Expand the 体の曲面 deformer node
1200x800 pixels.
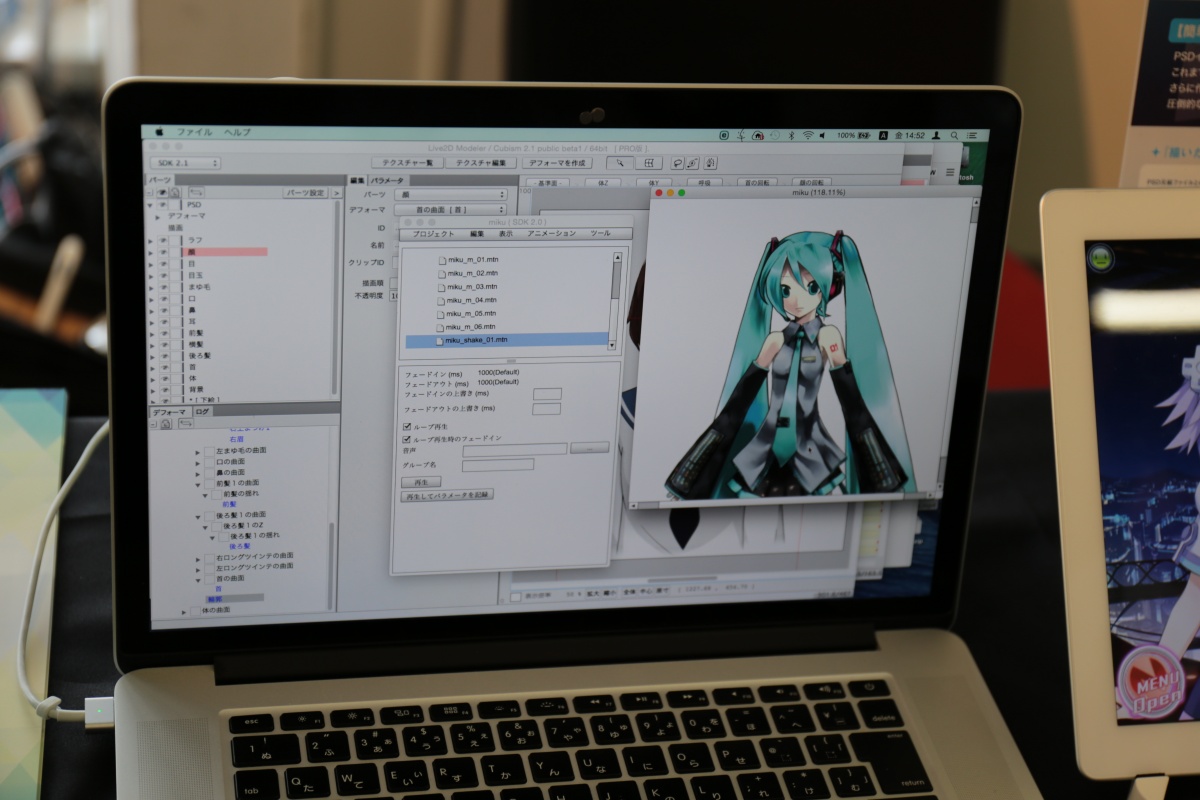pyautogui.click(x=184, y=611)
